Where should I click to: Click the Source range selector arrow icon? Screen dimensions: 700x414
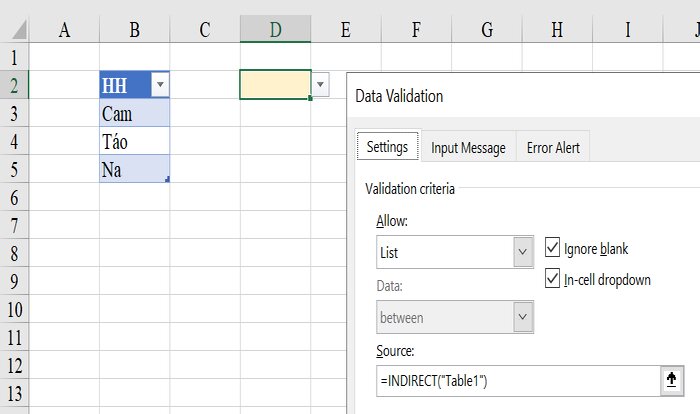tap(671, 381)
